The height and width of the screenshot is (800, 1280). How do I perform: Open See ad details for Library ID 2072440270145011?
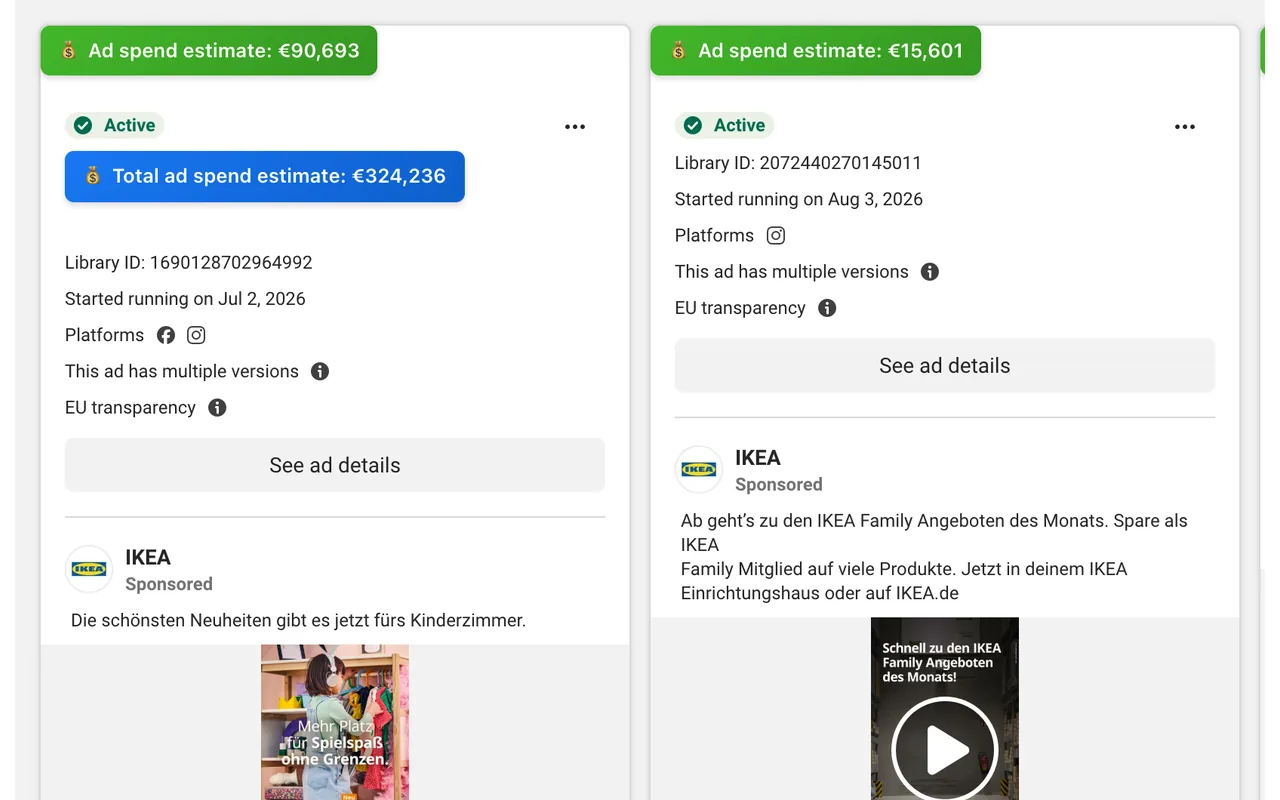(945, 365)
